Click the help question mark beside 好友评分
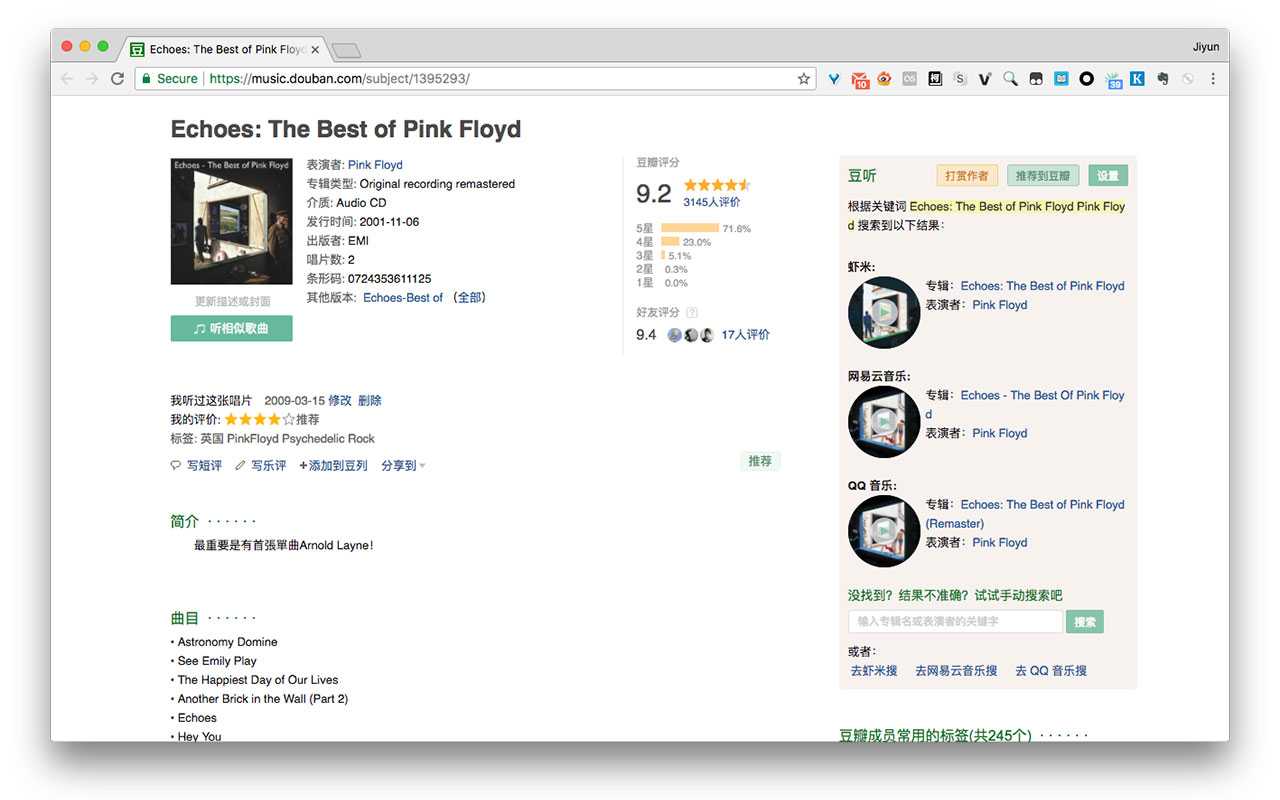This screenshot has width=1280, height=800. pos(692,313)
